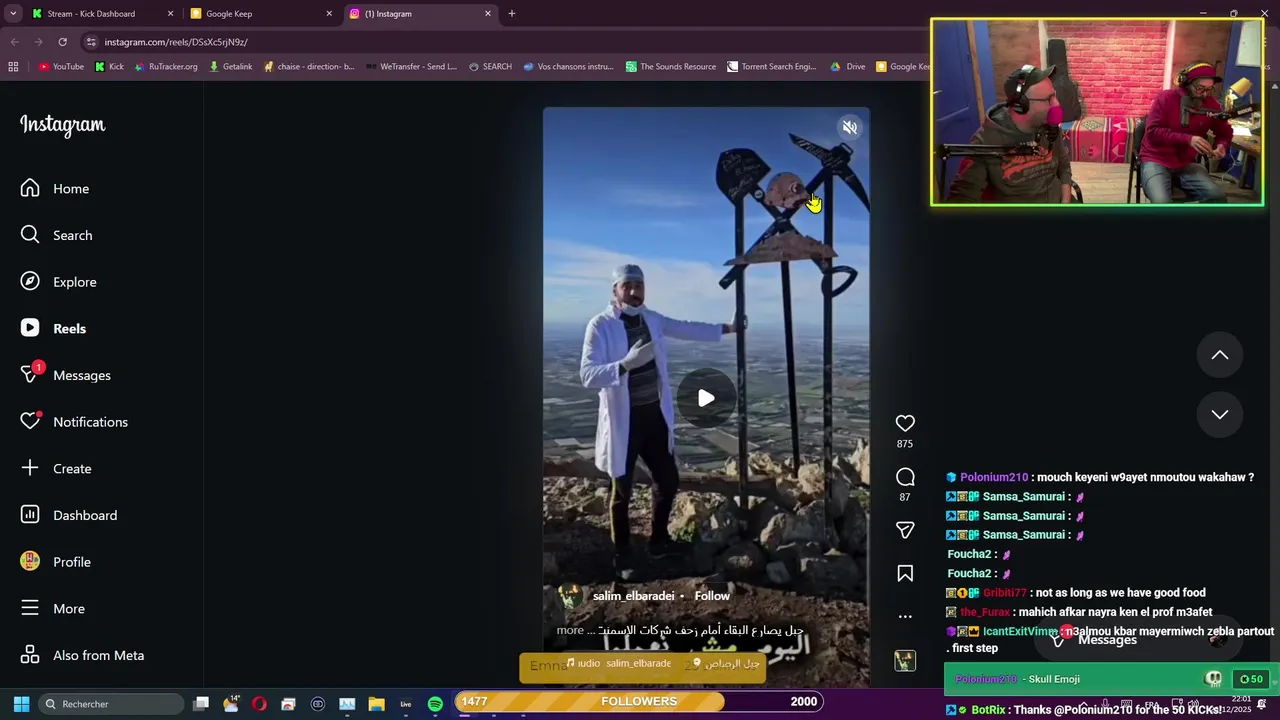Click the Rechercher taskbar search box
The width and height of the screenshot is (1280, 720).
click(111, 704)
